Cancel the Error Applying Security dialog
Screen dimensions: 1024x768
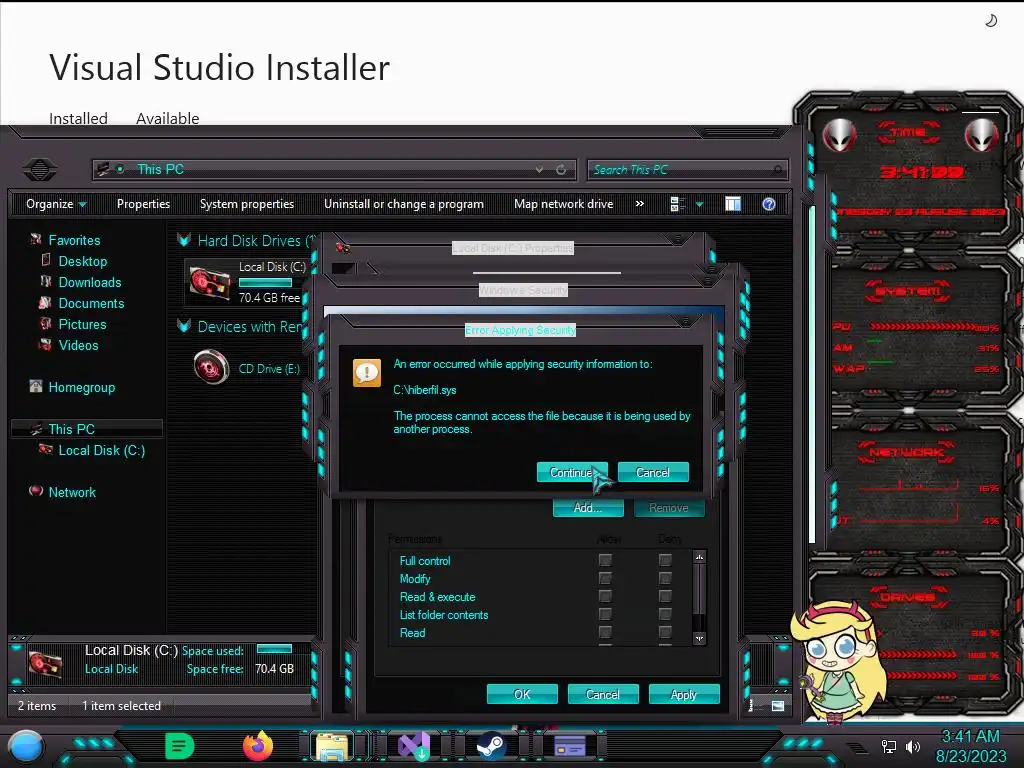click(653, 472)
